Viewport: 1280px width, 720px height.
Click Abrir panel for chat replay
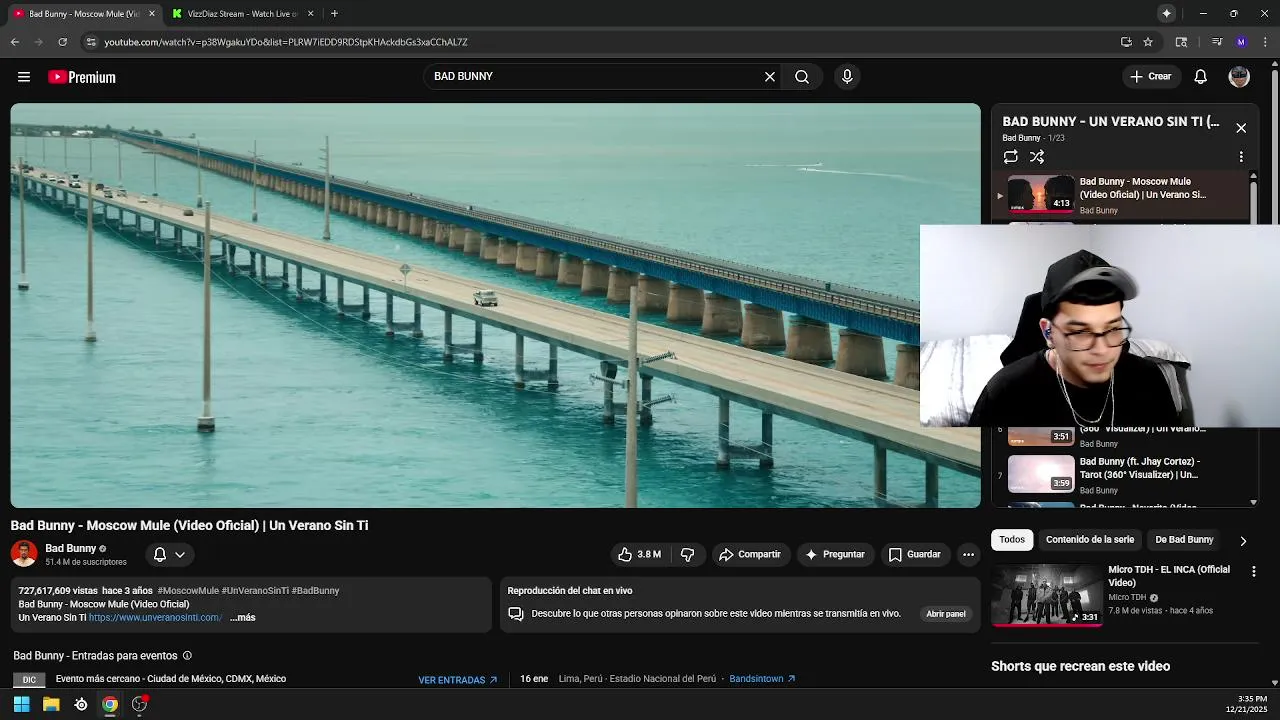945,614
